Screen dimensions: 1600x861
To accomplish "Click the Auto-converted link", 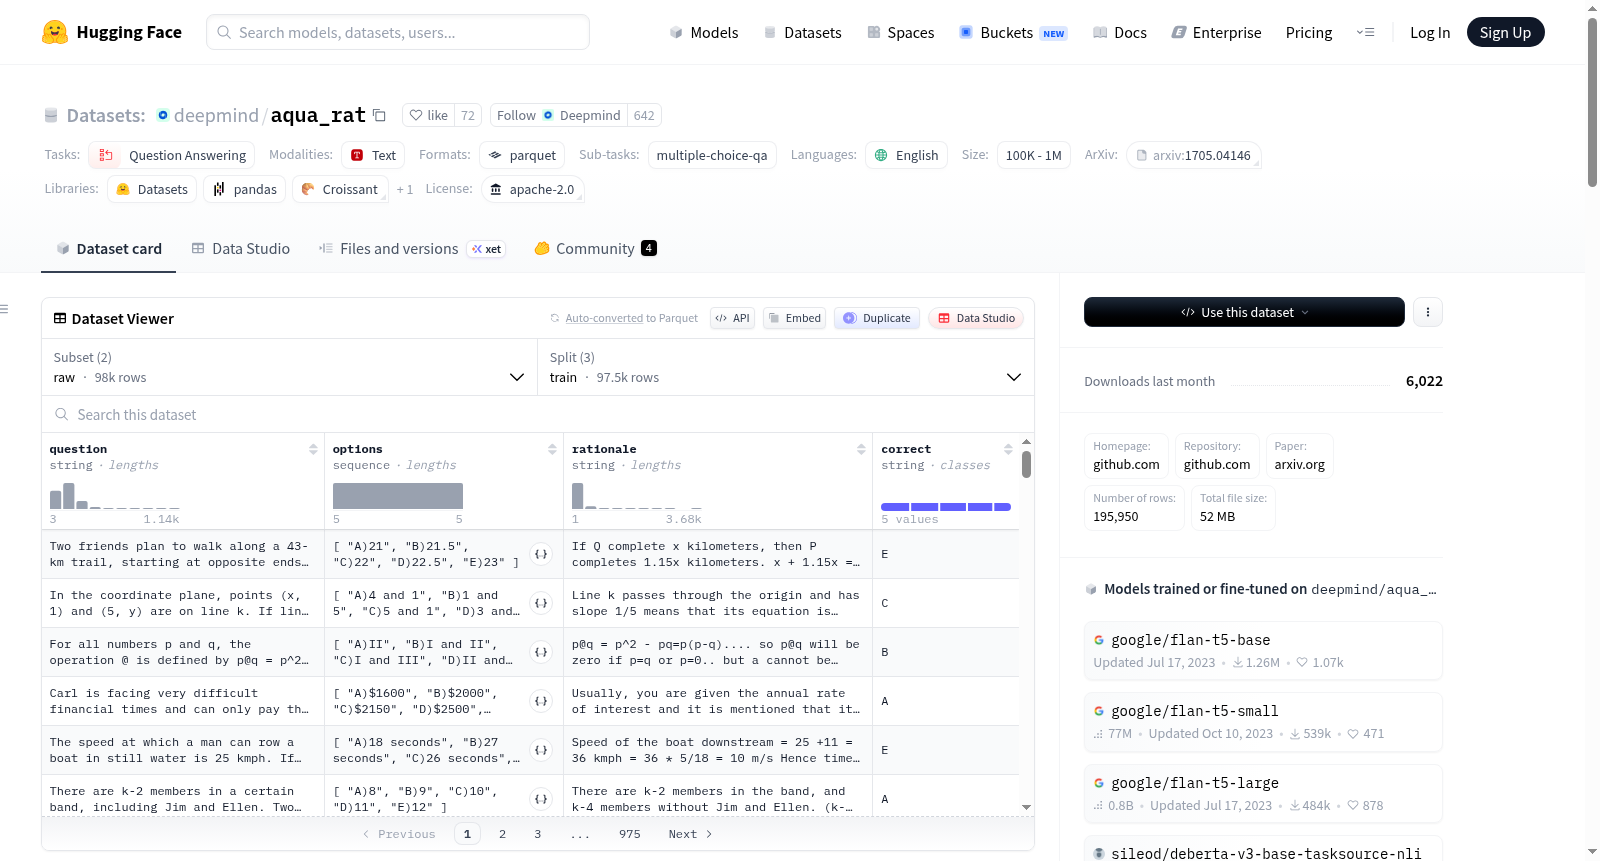I will point(604,318).
